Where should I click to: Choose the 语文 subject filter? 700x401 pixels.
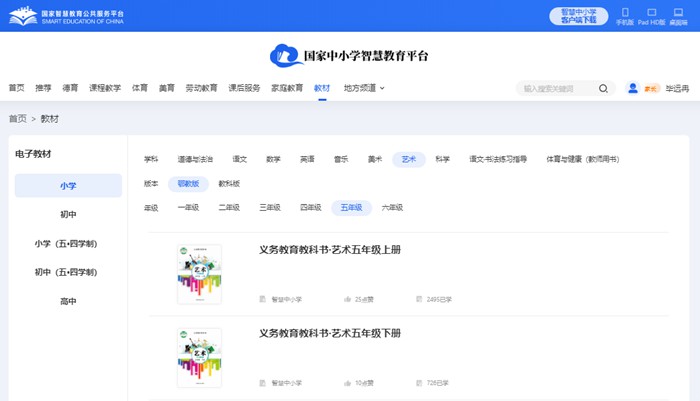(x=240, y=159)
